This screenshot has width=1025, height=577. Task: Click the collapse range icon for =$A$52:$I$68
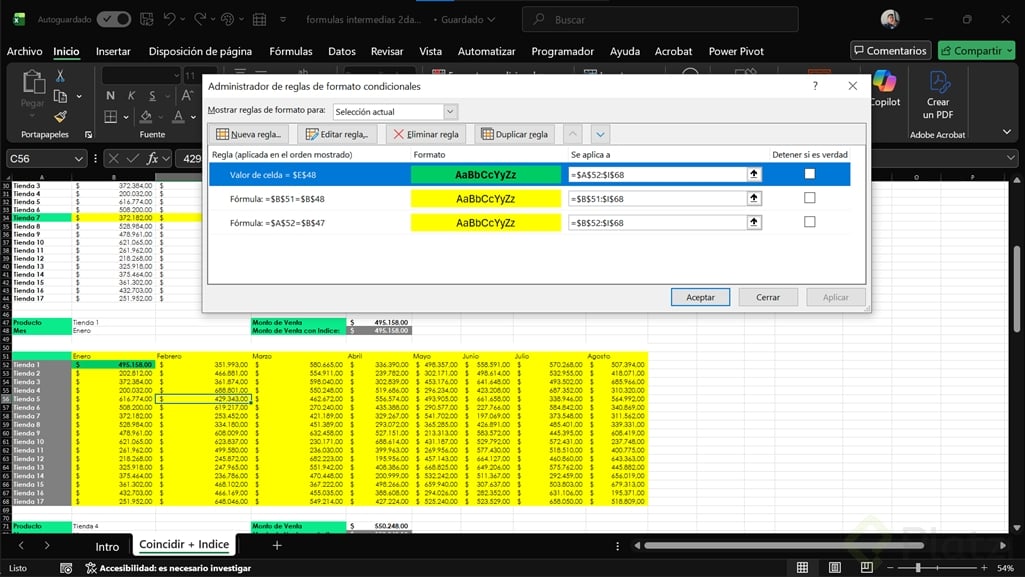pyautogui.click(x=754, y=174)
